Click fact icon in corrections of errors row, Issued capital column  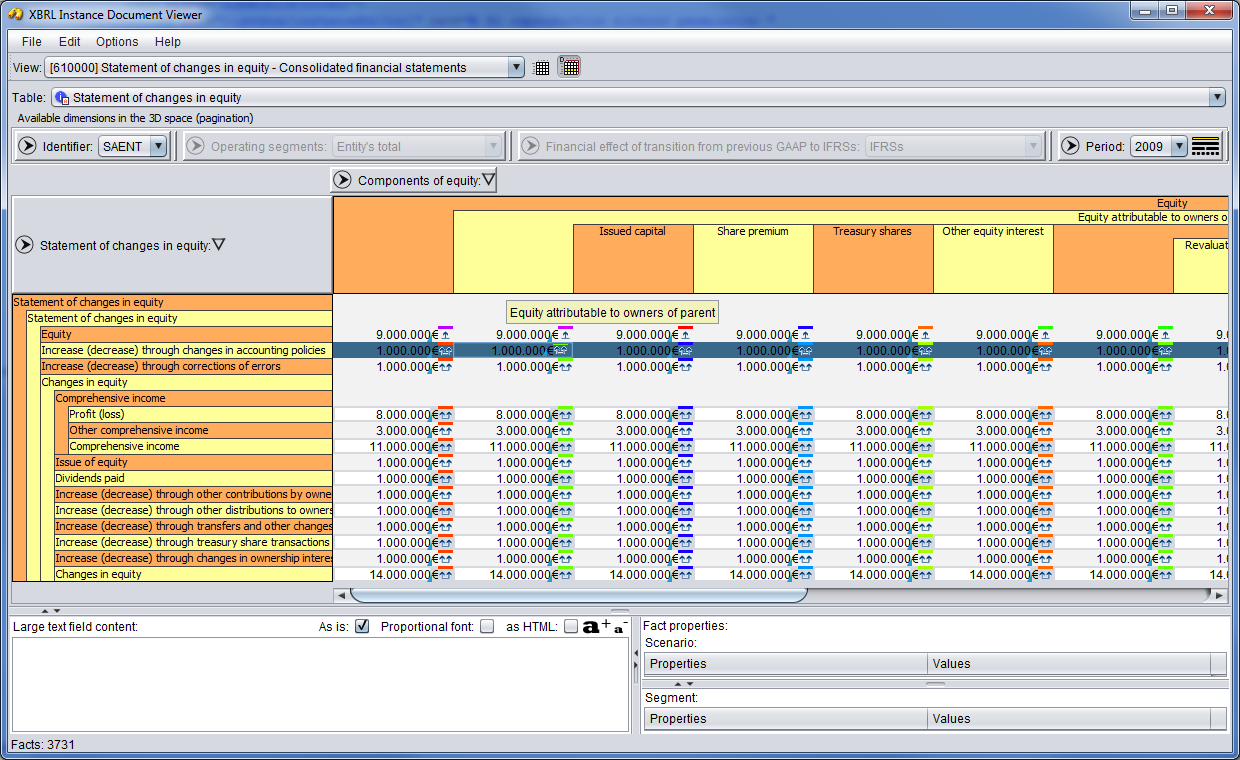tap(686, 366)
